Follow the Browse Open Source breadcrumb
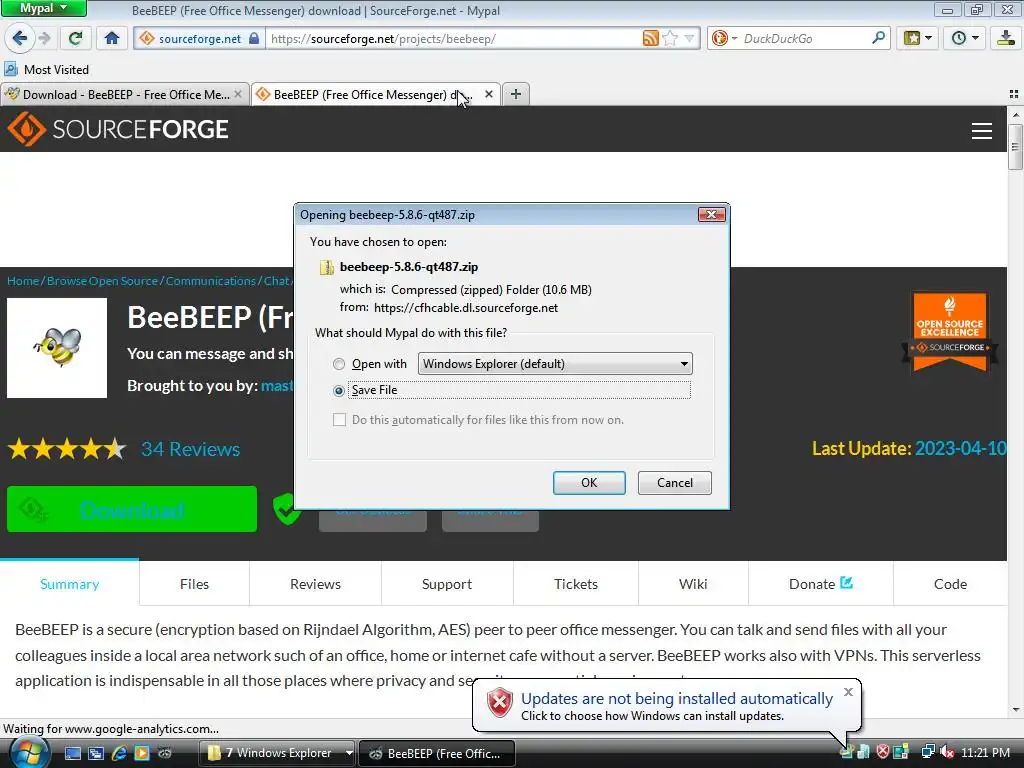 (103, 281)
